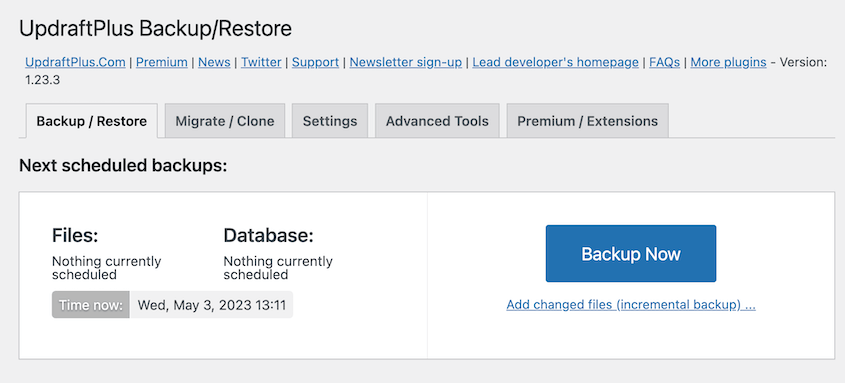Click the Time now label badge

pos(91,305)
